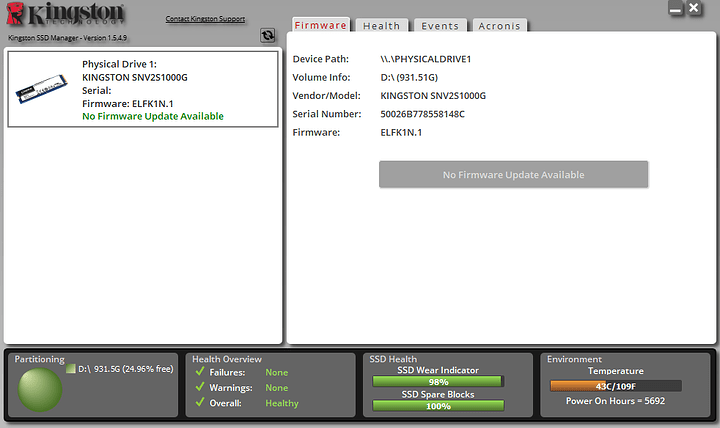Click the Overall green checkmark icon
The height and width of the screenshot is (428, 720).
point(200,402)
